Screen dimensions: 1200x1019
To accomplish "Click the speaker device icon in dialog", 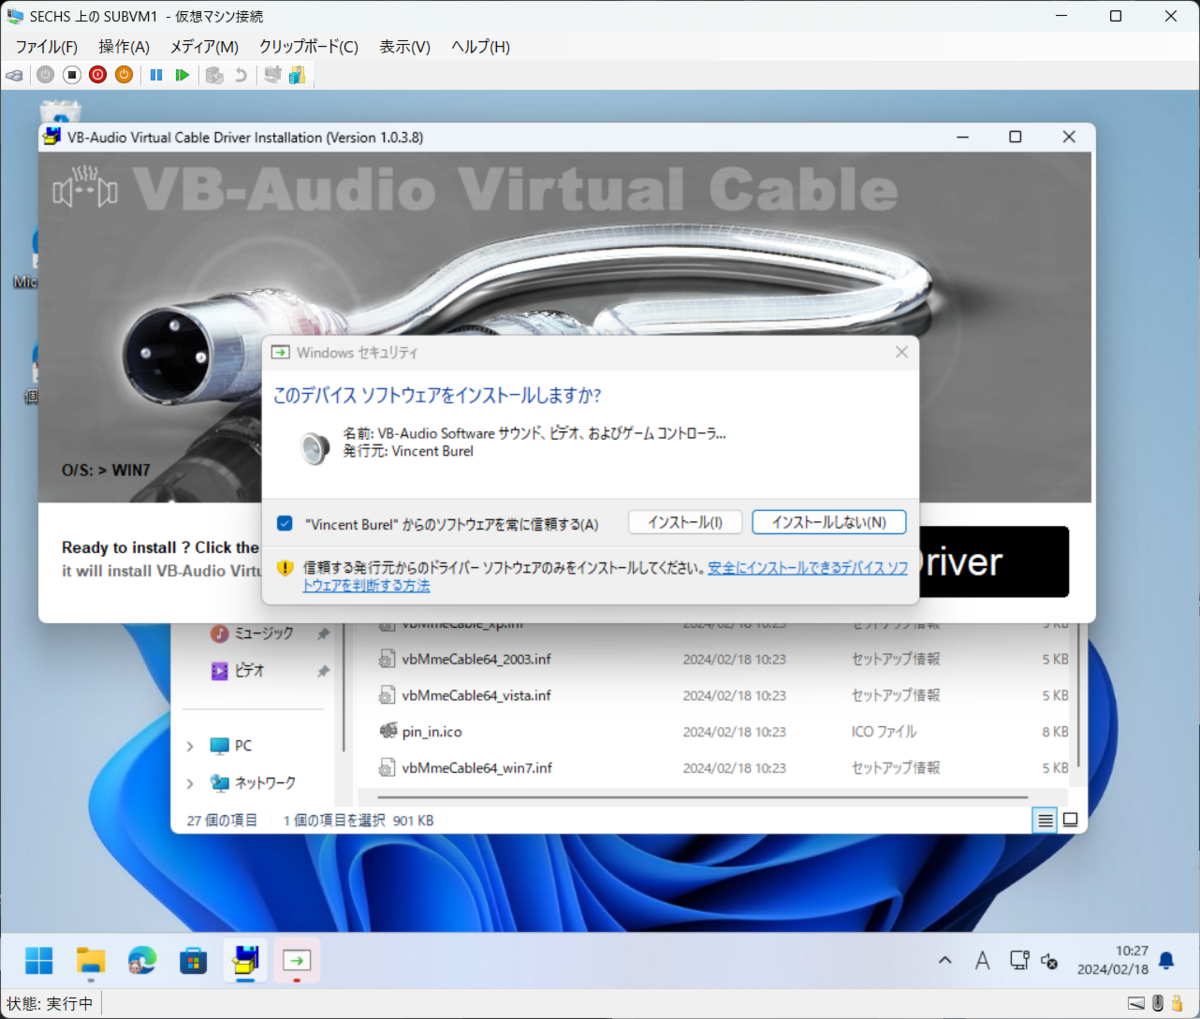I will pyautogui.click(x=316, y=446).
